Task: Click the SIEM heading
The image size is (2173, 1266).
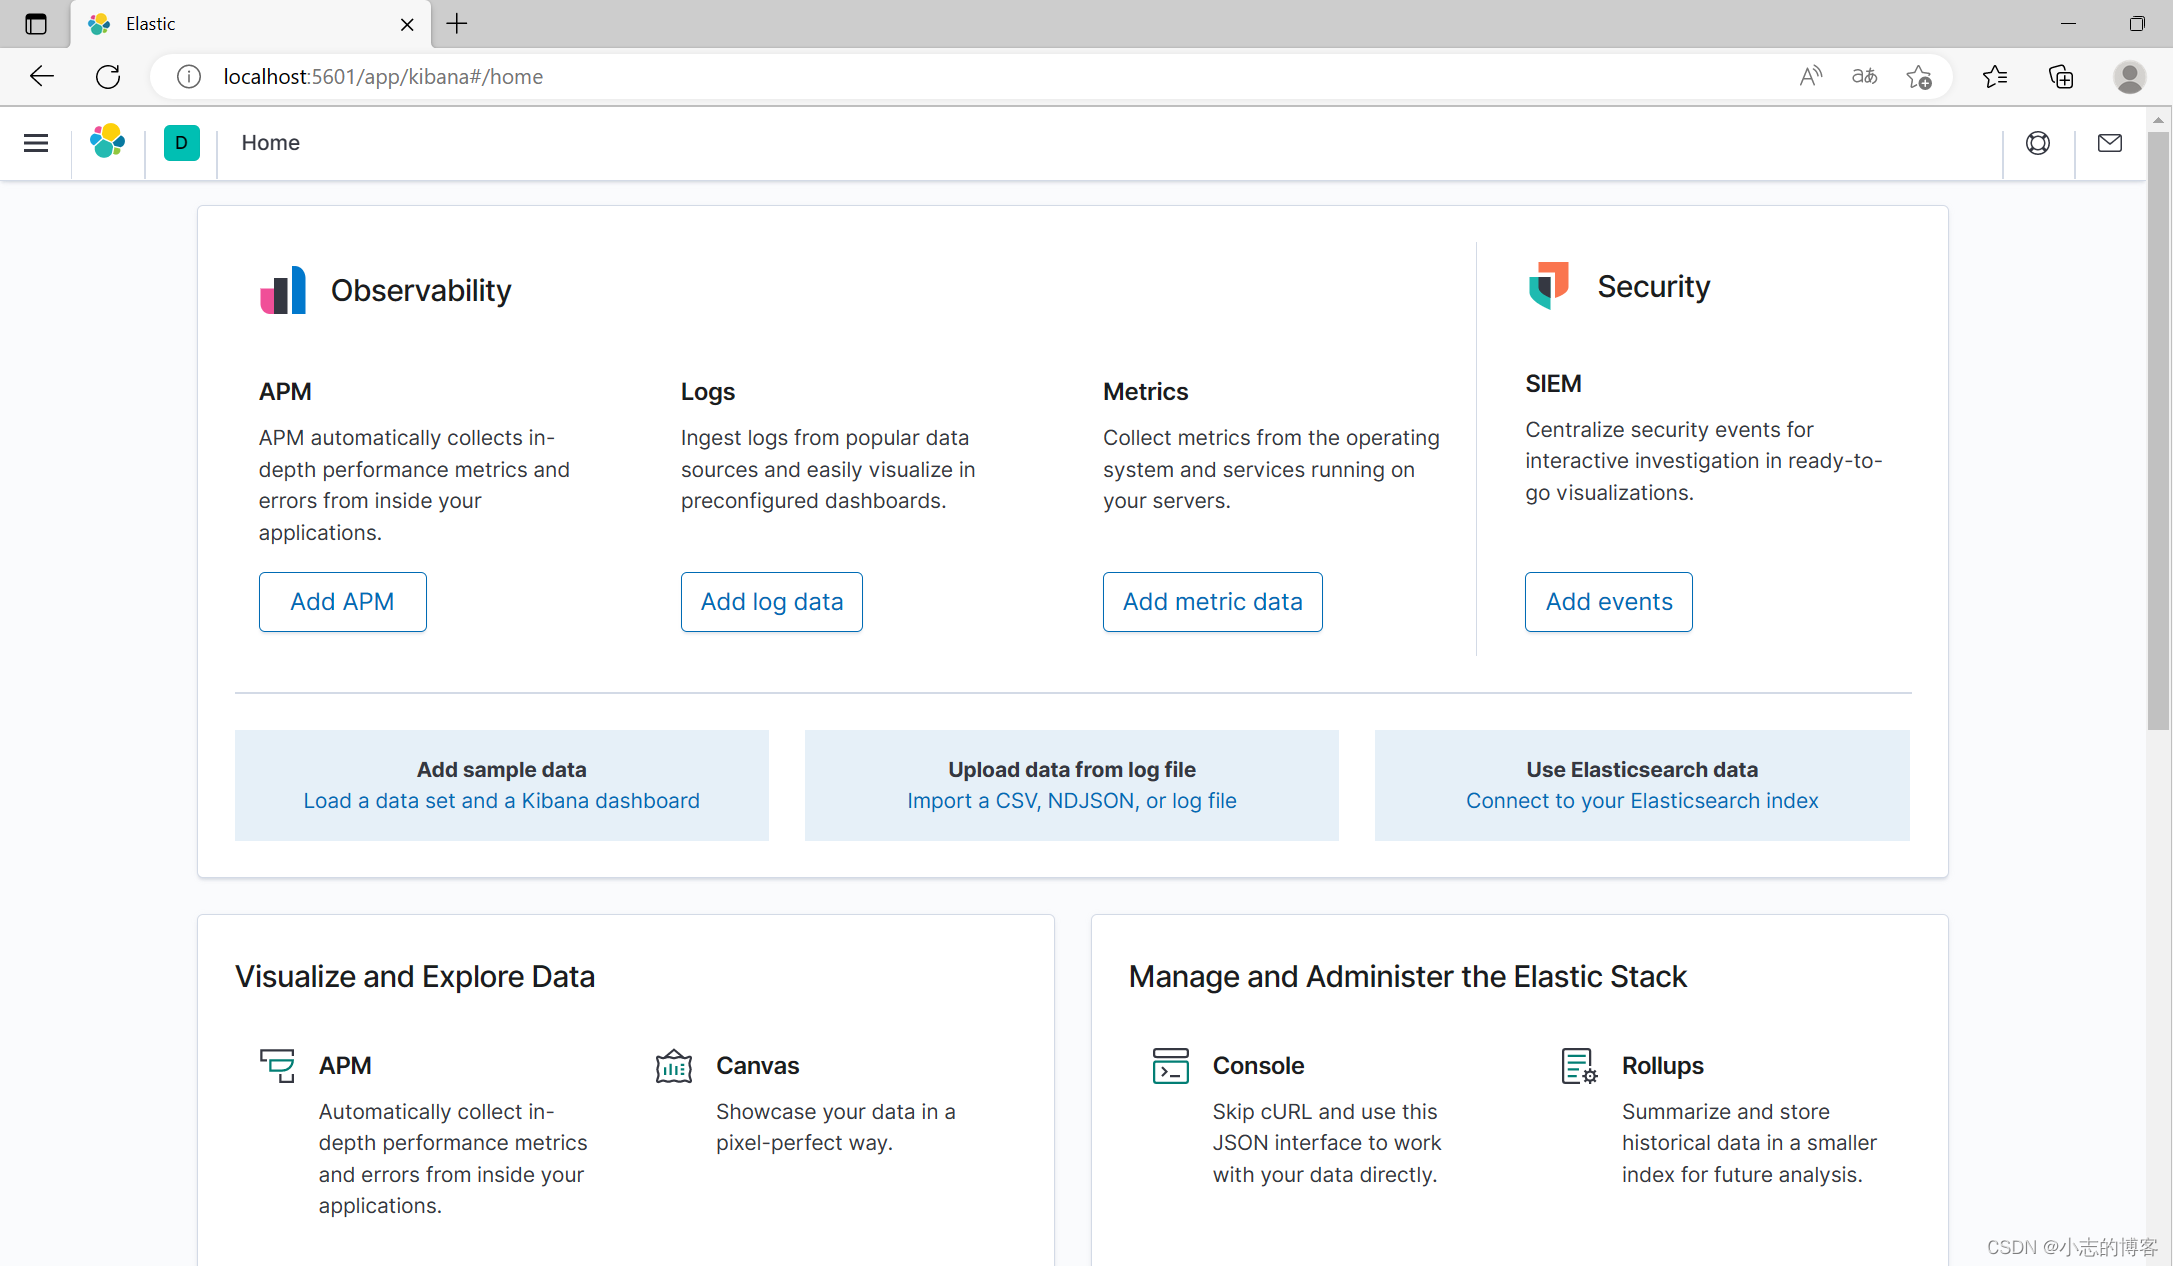Action: 1553,384
